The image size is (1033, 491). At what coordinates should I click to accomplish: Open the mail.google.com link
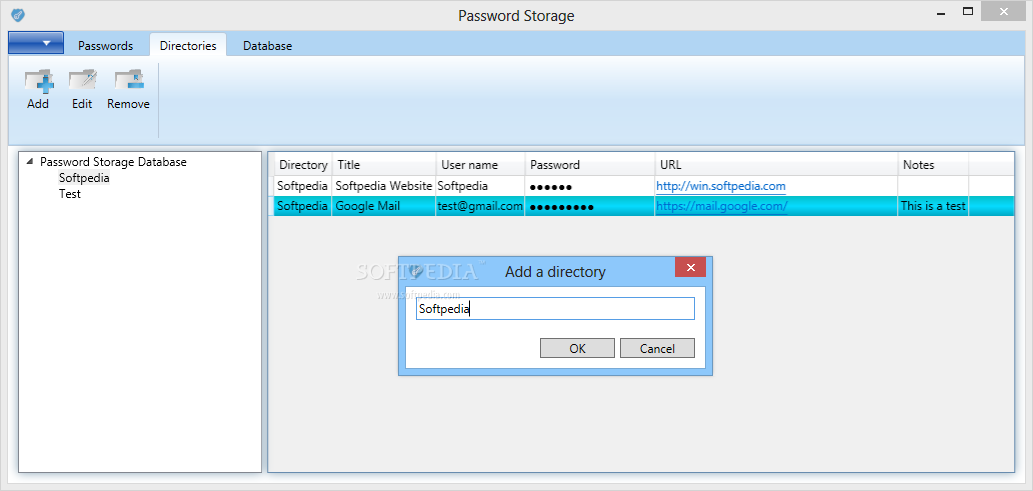(721, 206)
